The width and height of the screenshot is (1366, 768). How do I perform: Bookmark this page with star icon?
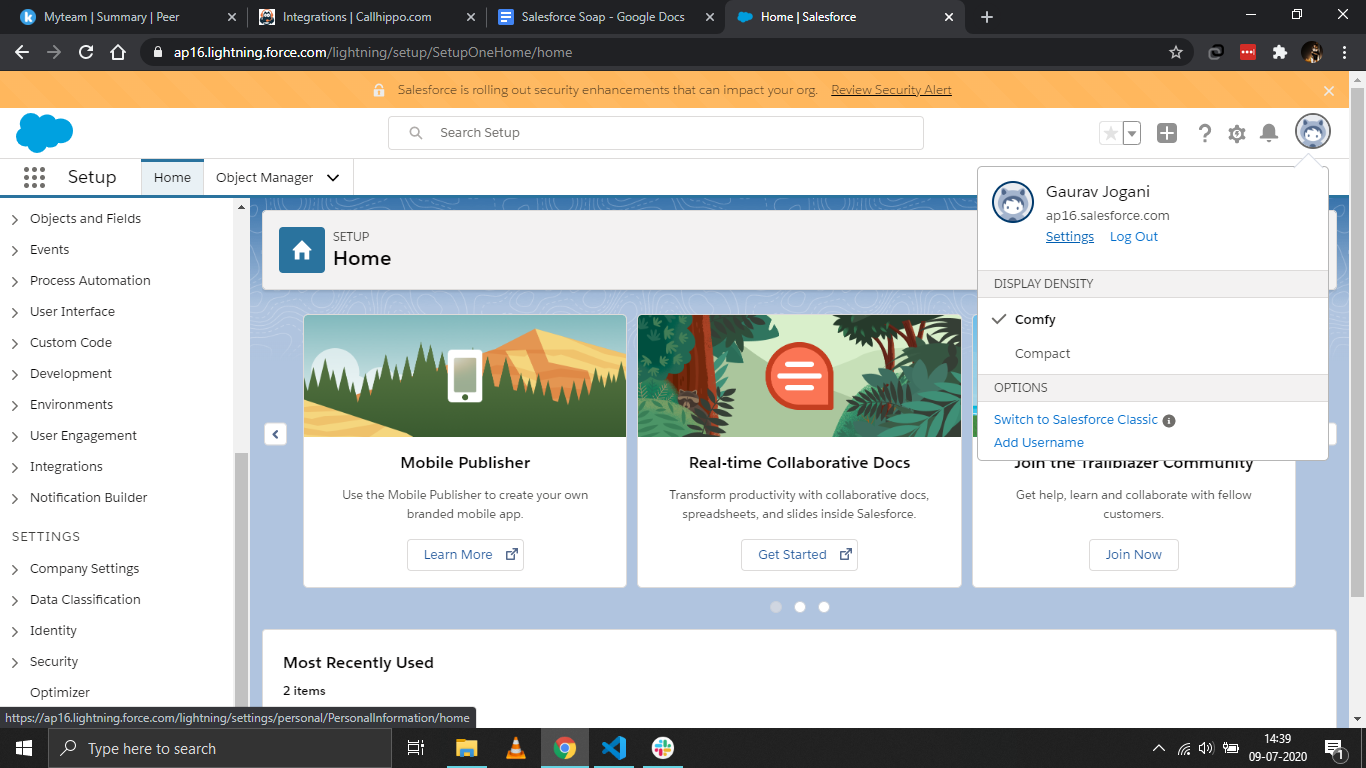pos(1176,52)
